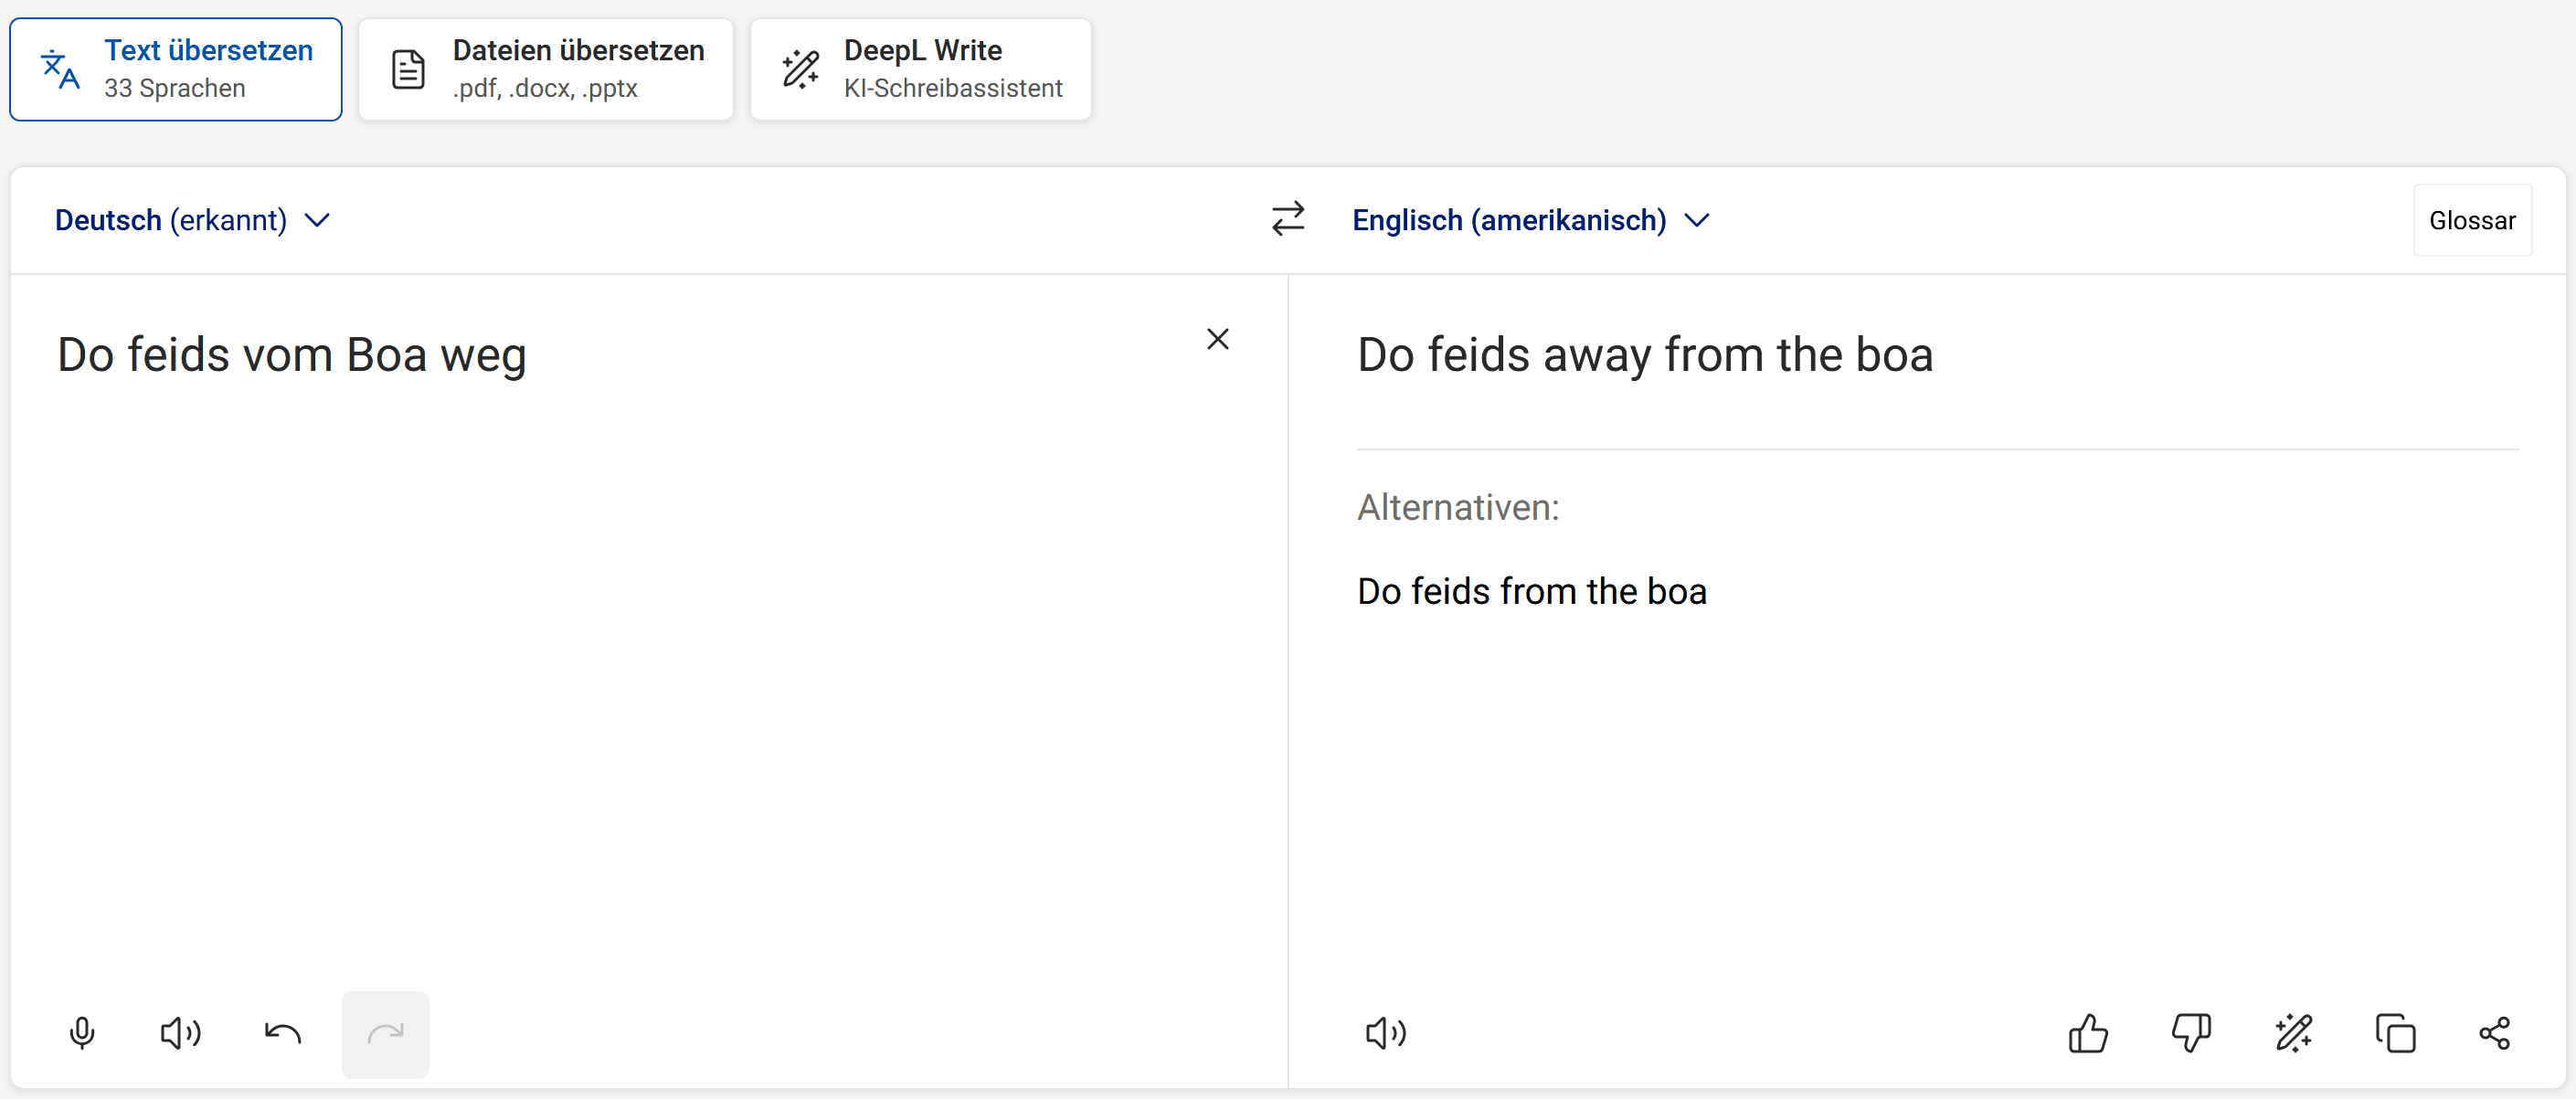
Task: Click the redo arrow icon
Action: tap(385, 1033)
